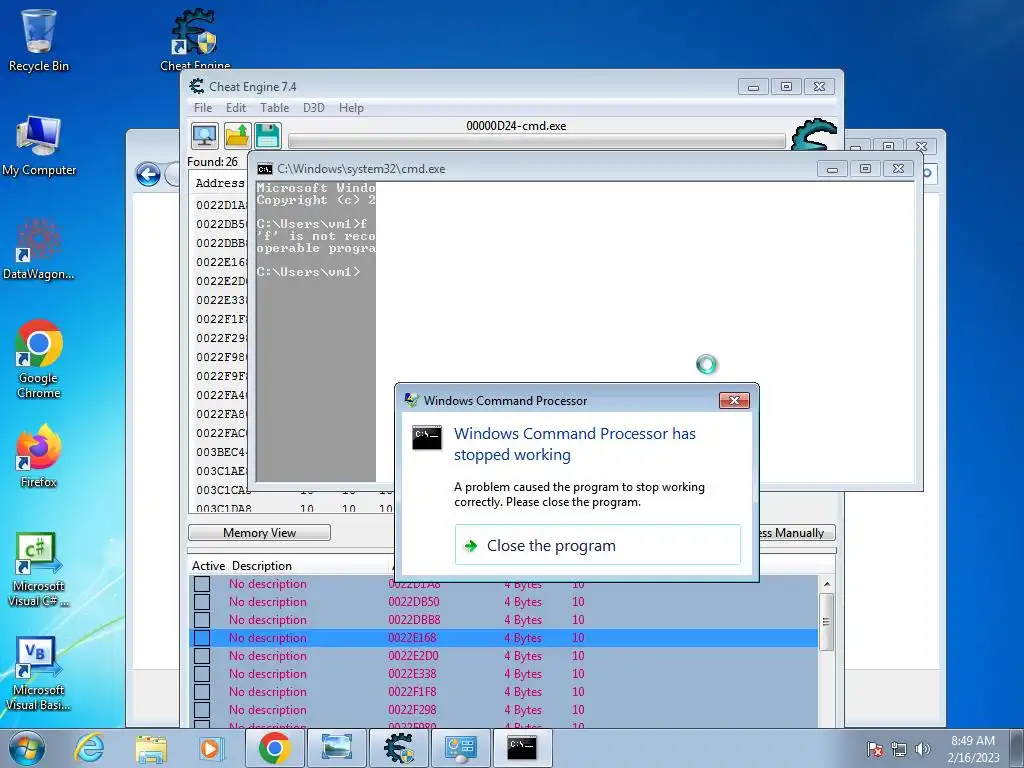Open the File menu in Cheat Engine

(203, 108)
